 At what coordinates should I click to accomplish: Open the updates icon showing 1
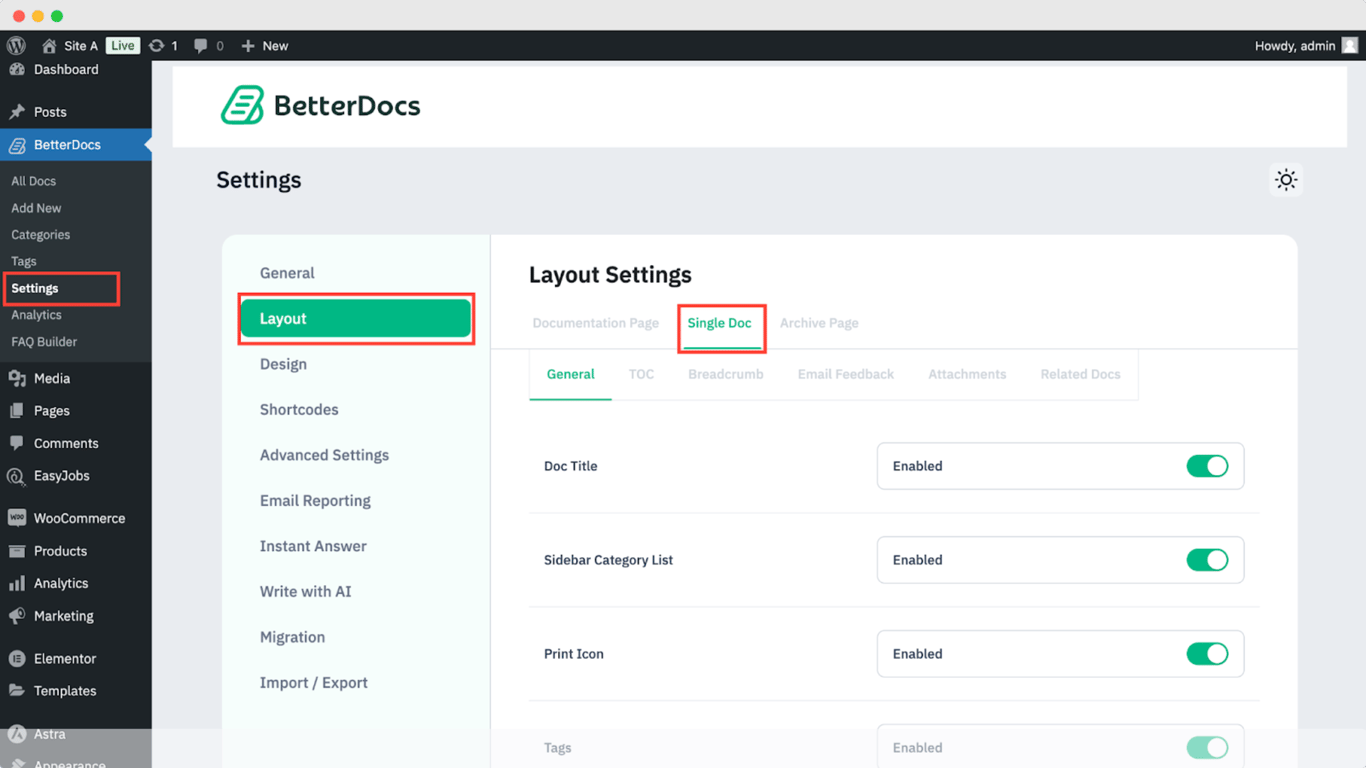pos(157,46)
